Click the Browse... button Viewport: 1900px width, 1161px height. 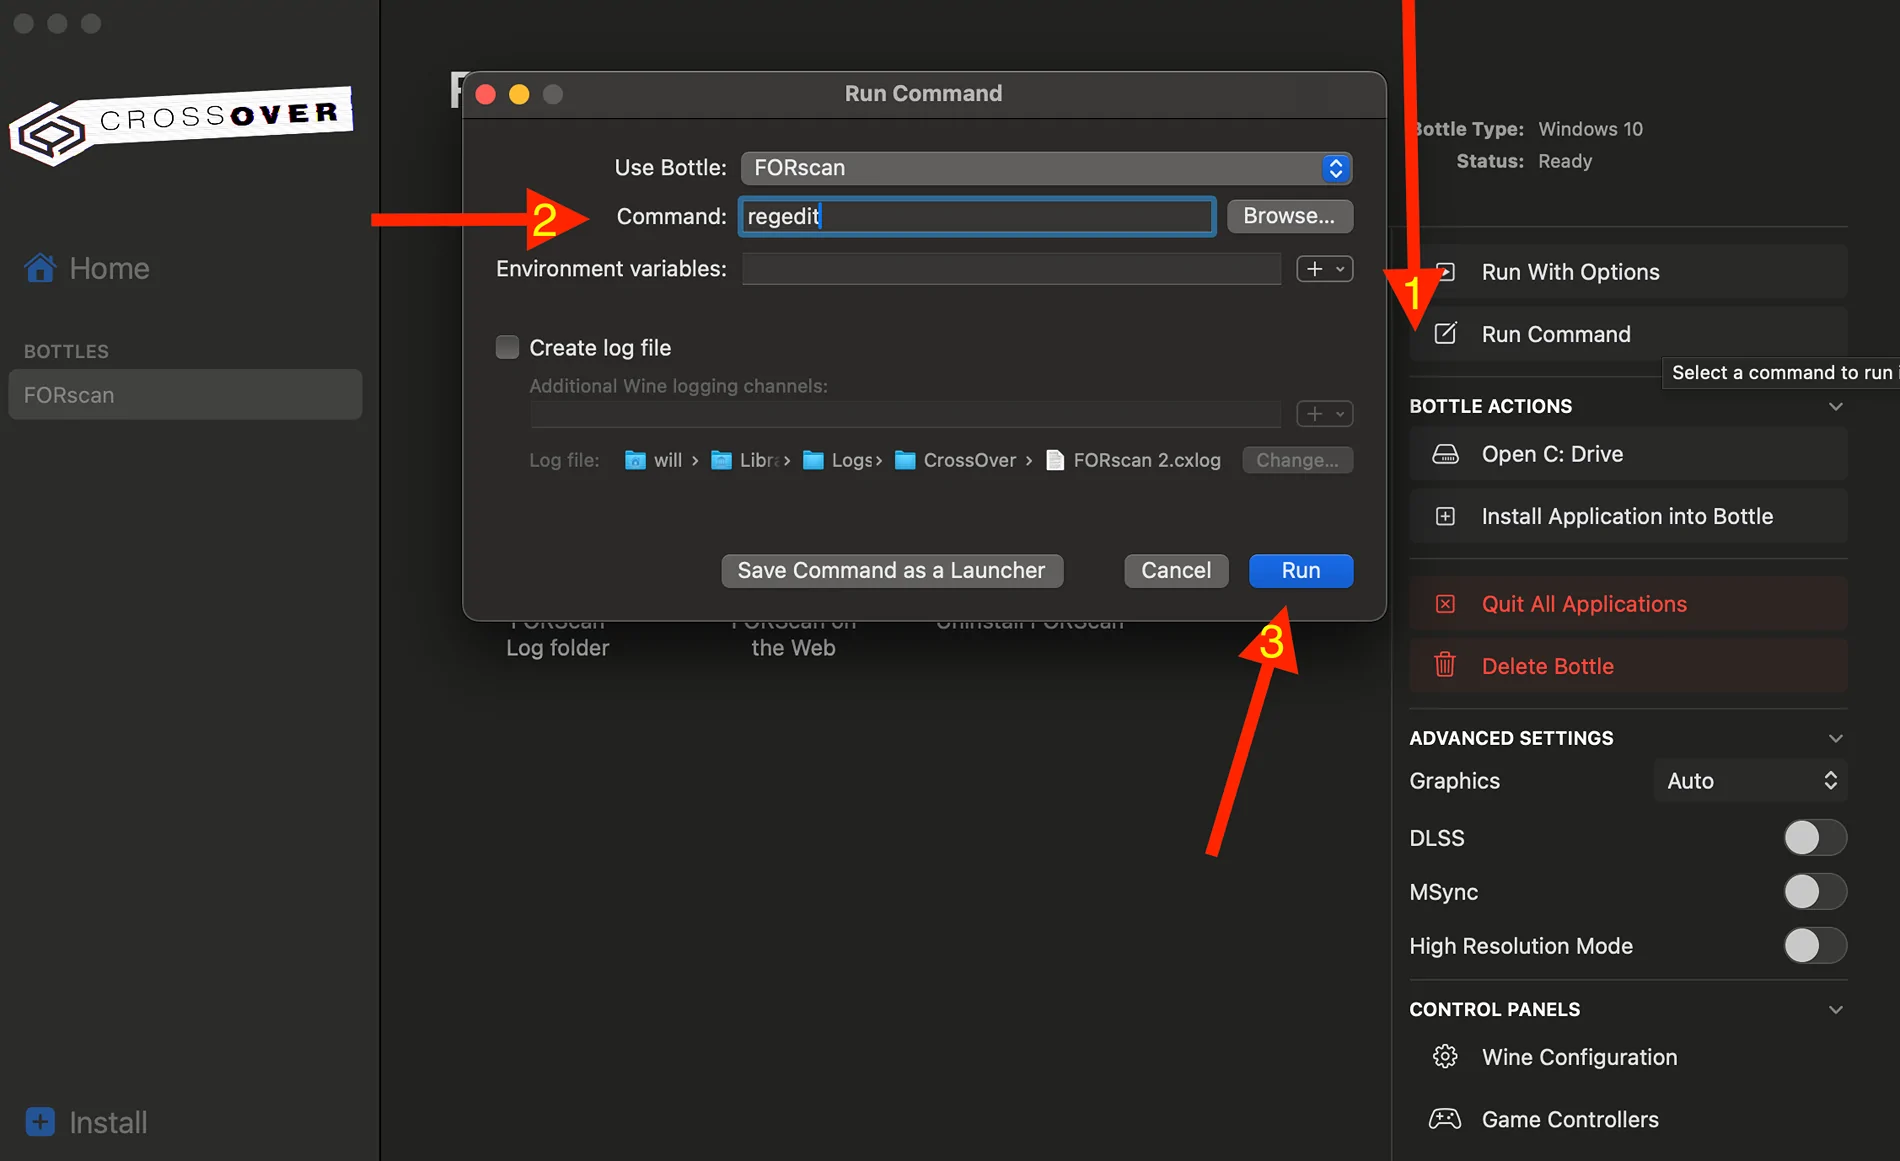tap(1290, 216)
